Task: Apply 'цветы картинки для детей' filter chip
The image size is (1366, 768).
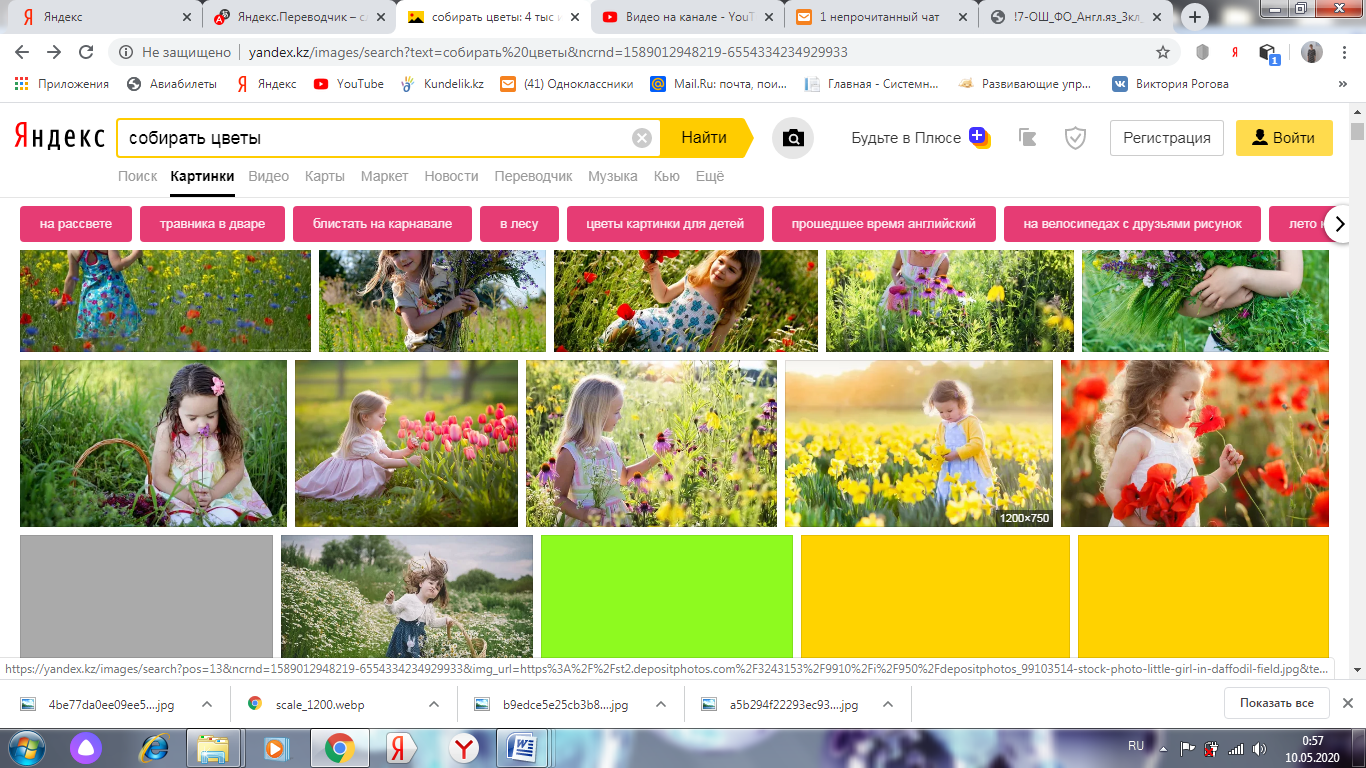Action: click(665, 224)
